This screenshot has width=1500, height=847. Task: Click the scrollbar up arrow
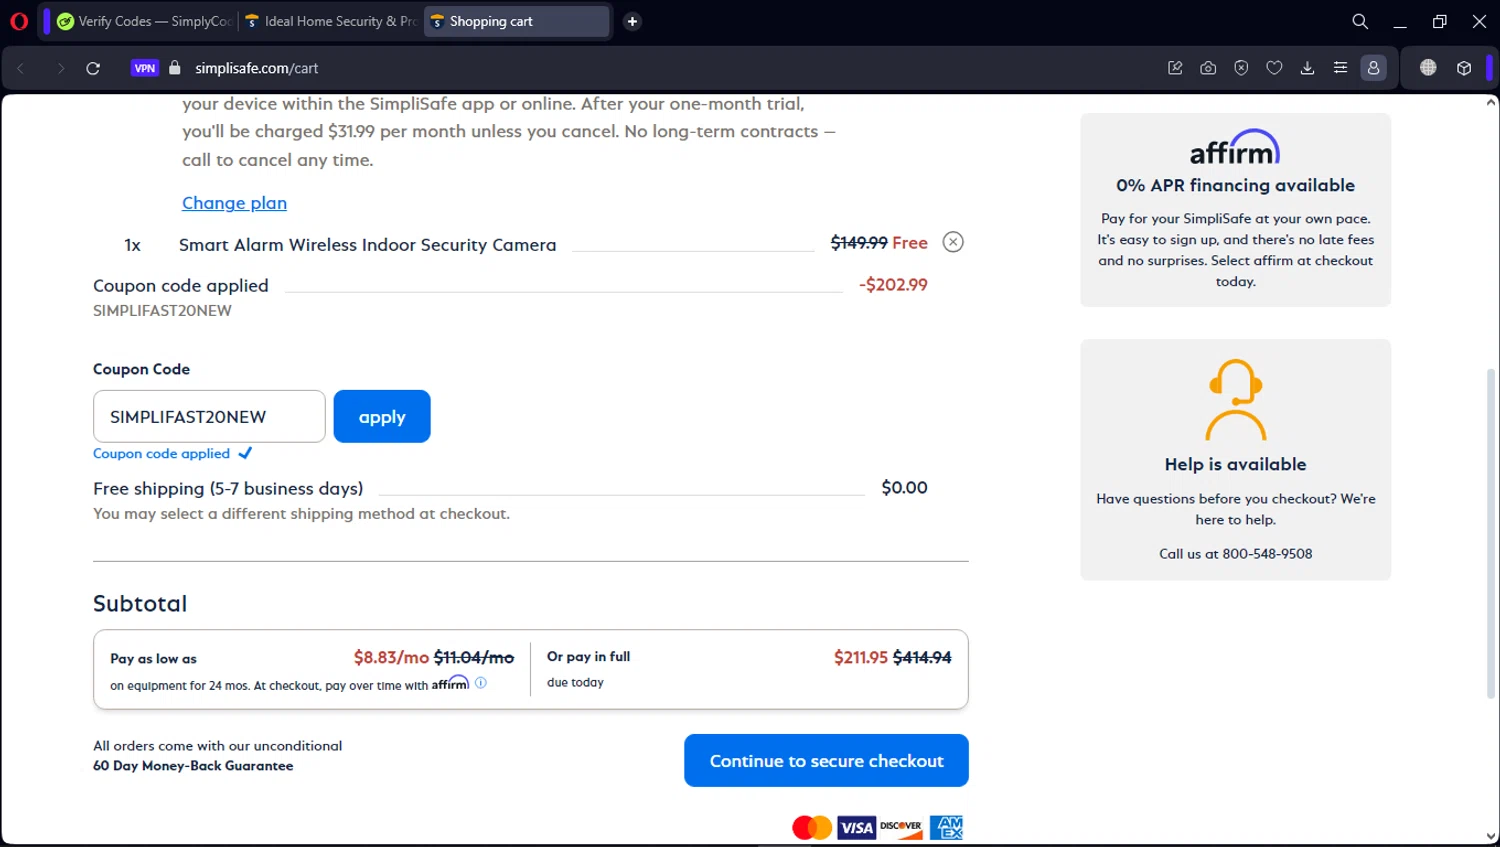coord(1491,102)
